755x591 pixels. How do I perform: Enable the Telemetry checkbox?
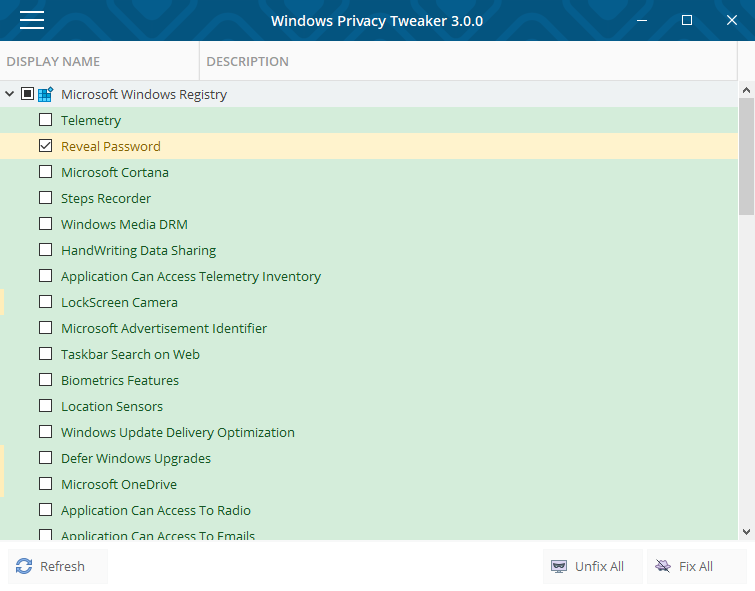tap(45, 120)
